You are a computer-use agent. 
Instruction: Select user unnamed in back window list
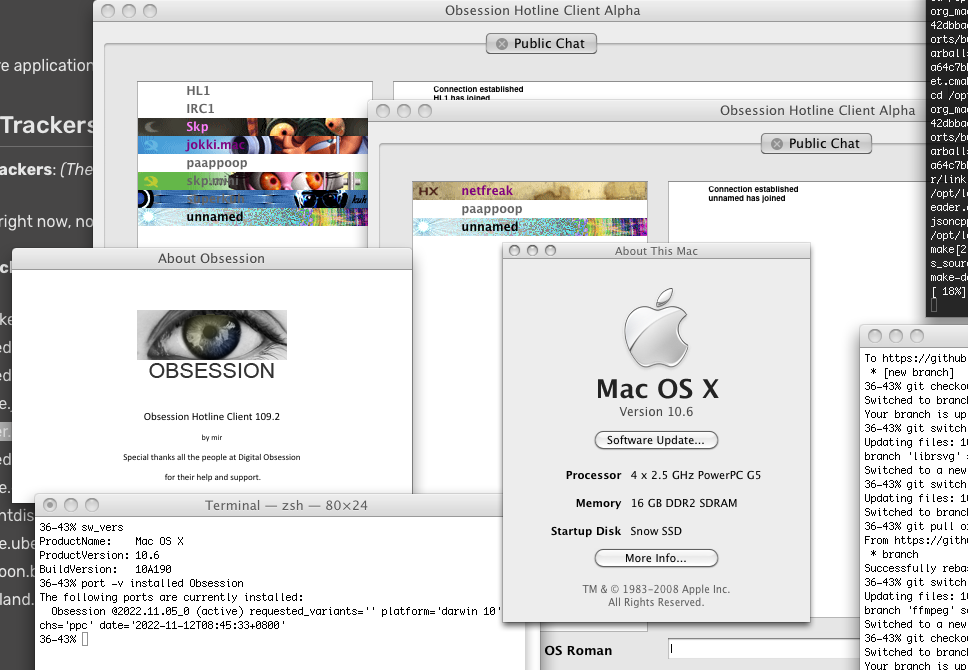(252, 217)
